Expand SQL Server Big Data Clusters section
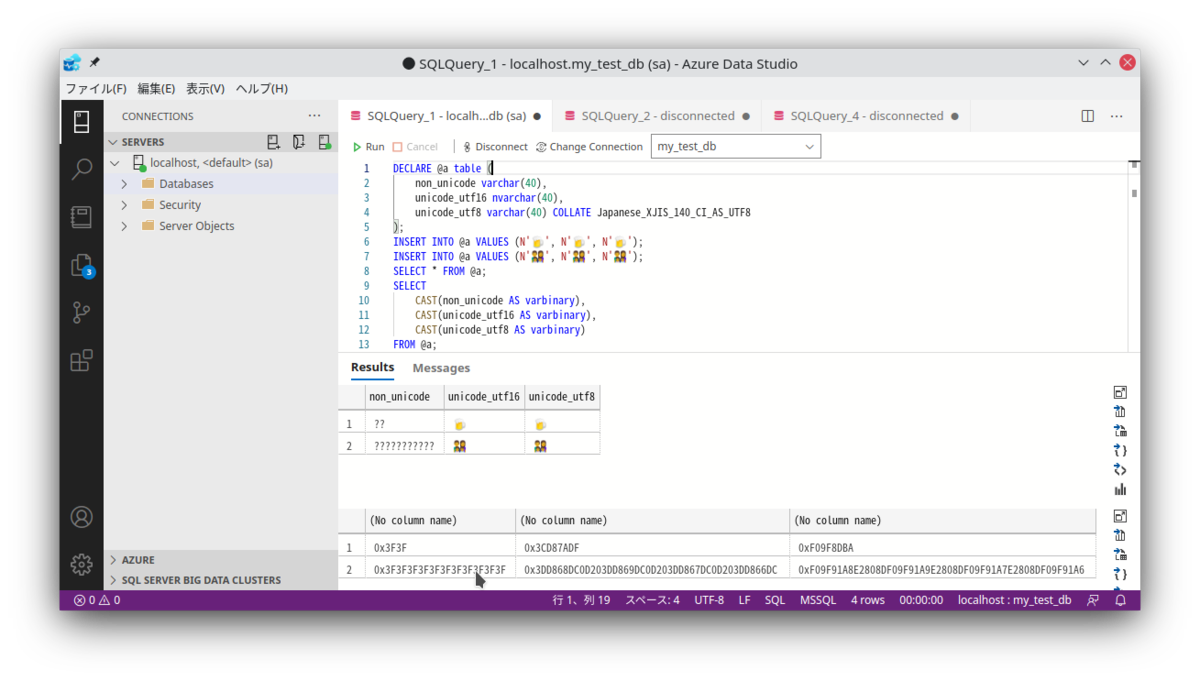 click(x=220, y=580)
